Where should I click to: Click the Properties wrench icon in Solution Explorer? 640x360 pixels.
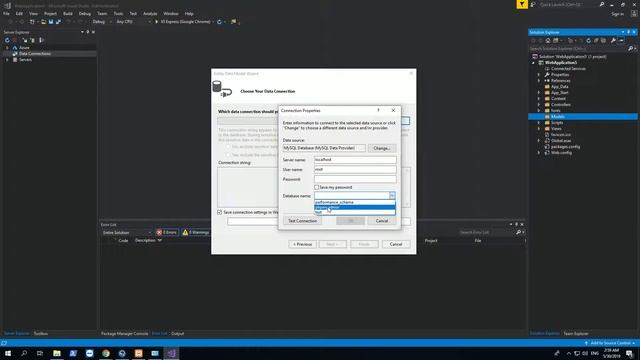point(613,40)
